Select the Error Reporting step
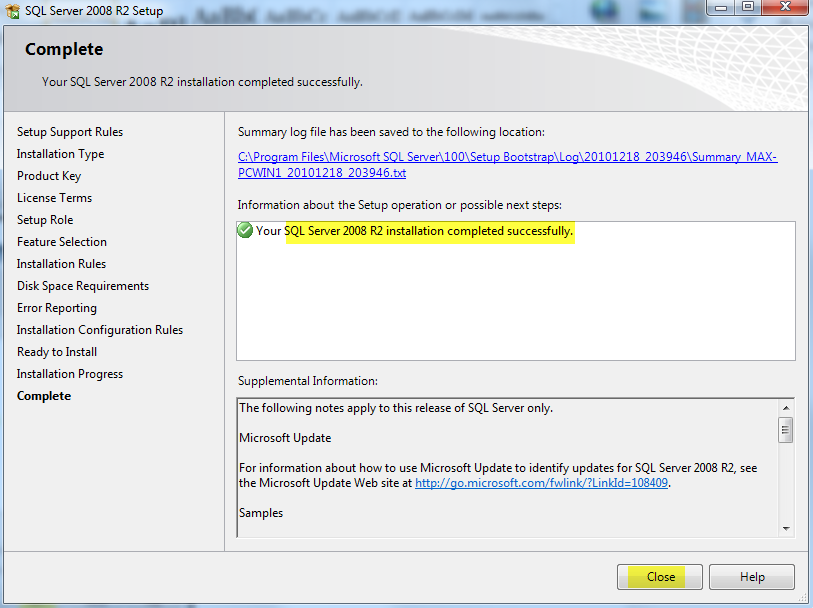This screenshot has width=813, height=608. pos(57,308)
